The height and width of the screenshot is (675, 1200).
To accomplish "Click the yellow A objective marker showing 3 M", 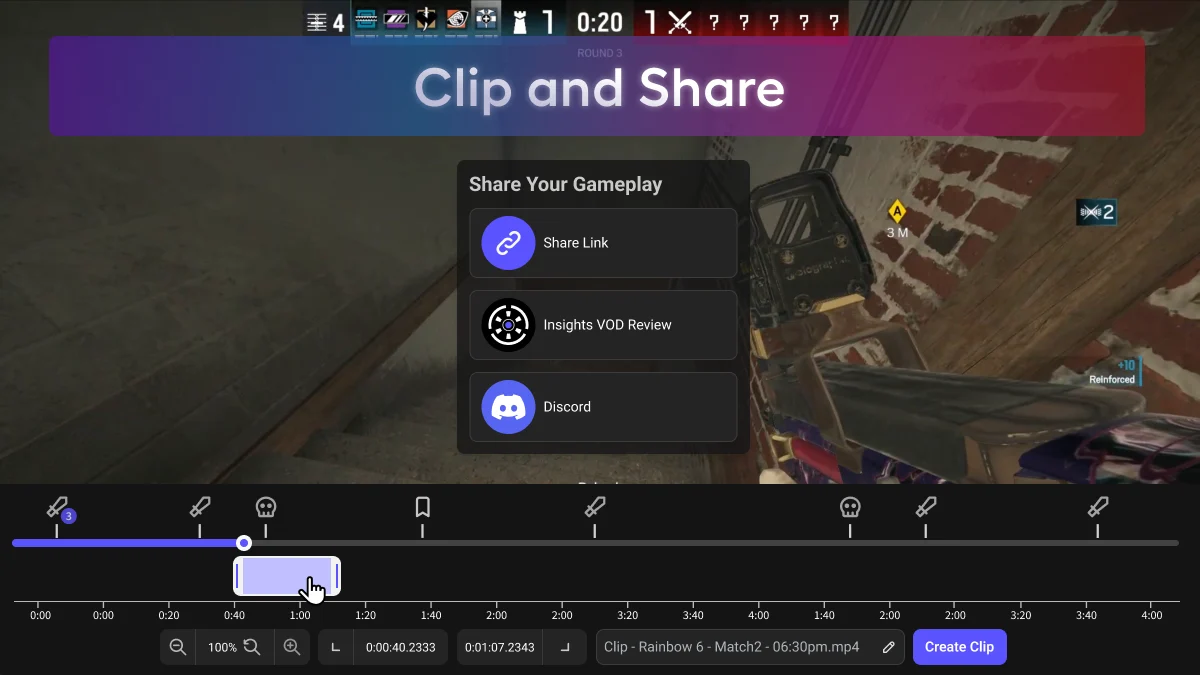I will 897,211.
